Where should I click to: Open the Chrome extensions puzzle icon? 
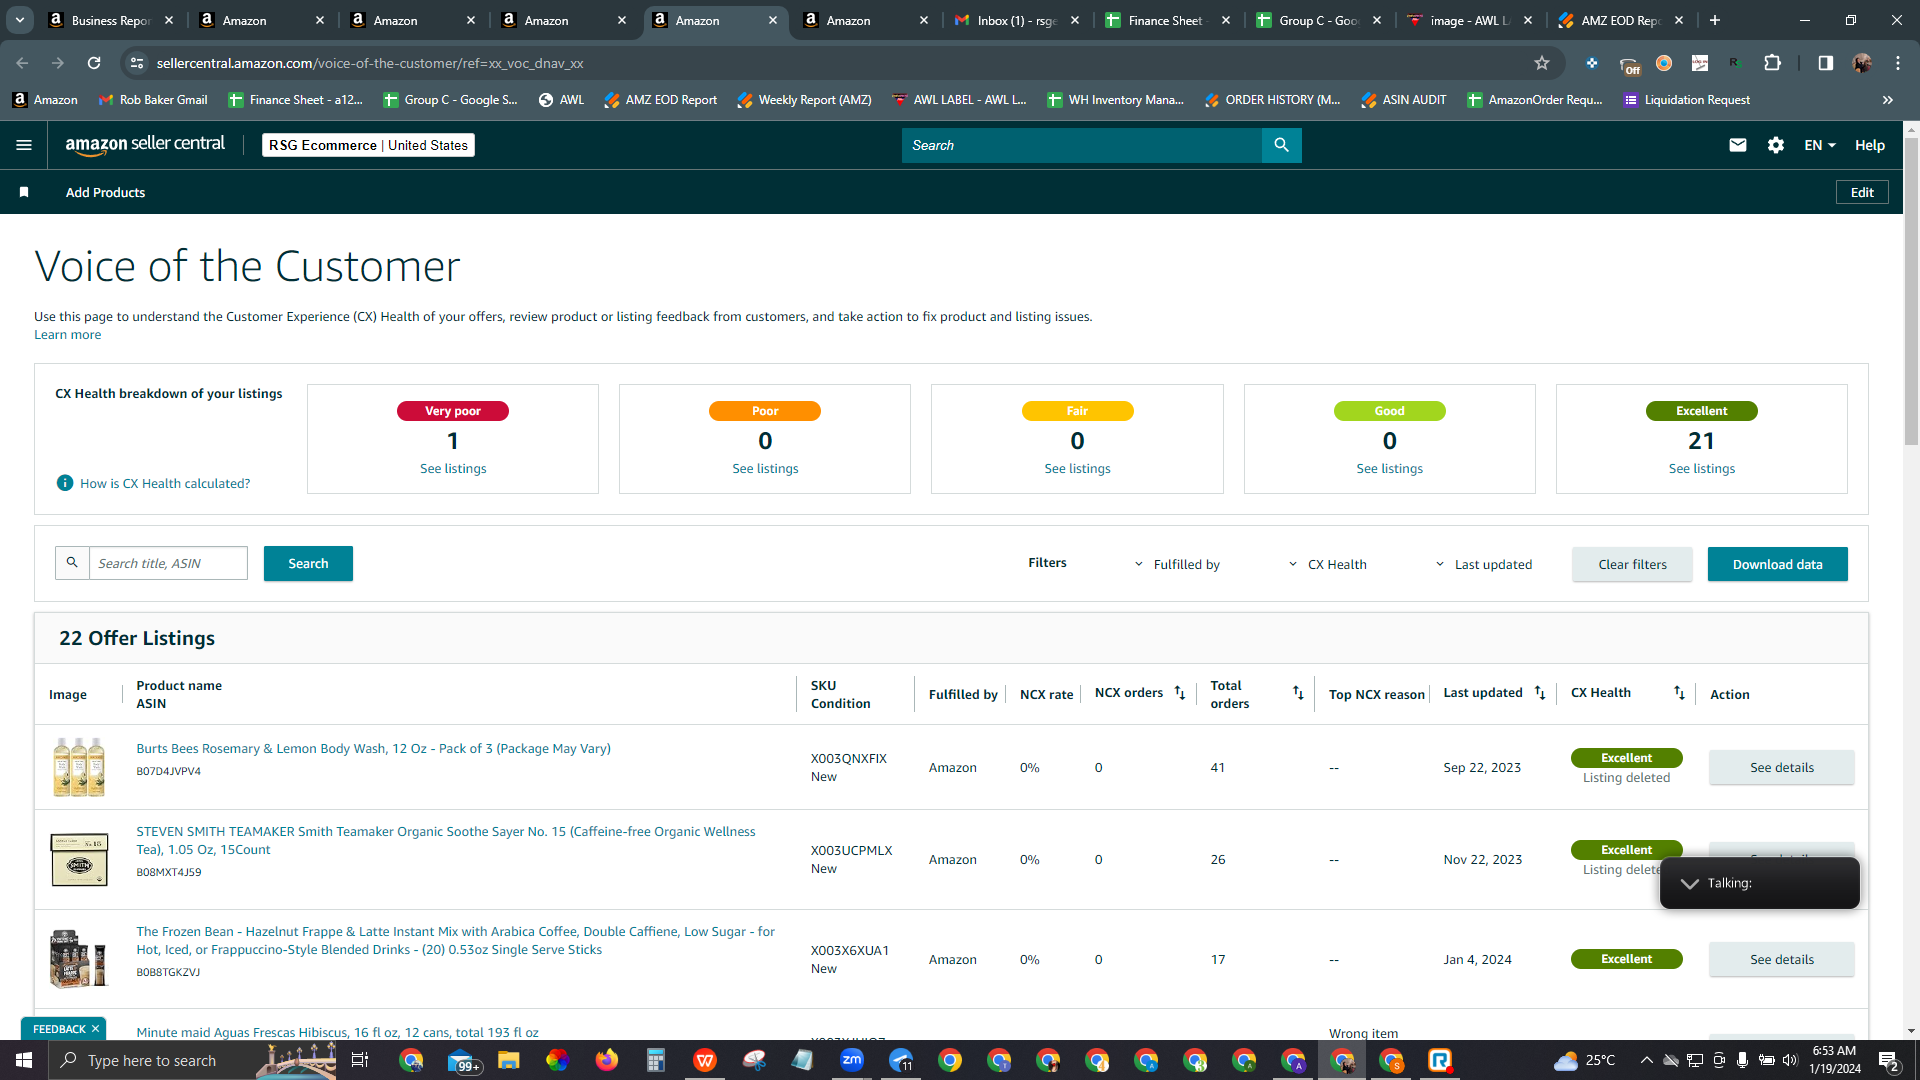(x=1772, y=63)
